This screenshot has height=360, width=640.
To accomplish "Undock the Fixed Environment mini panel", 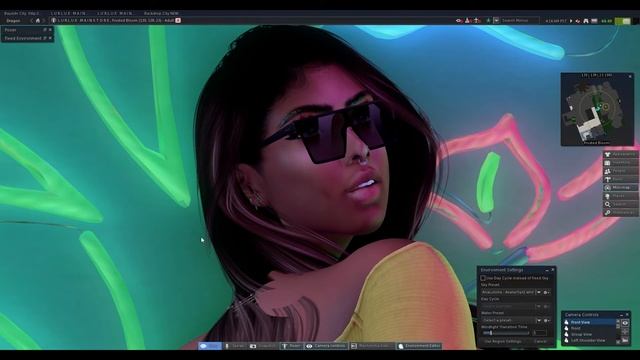I will click(x=45, y=38).
